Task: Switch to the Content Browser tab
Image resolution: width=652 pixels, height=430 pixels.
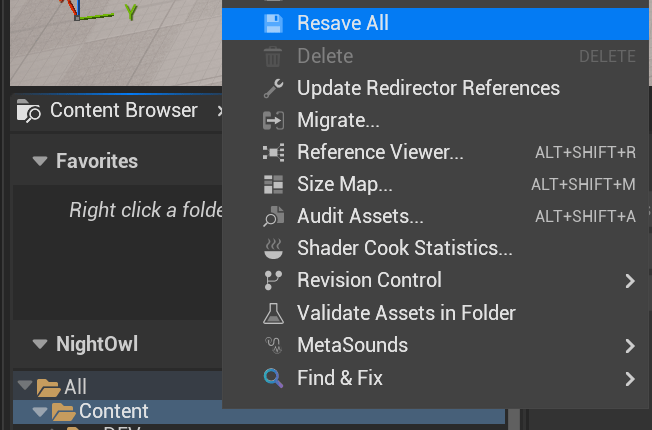Action: [x=123, y=111]
